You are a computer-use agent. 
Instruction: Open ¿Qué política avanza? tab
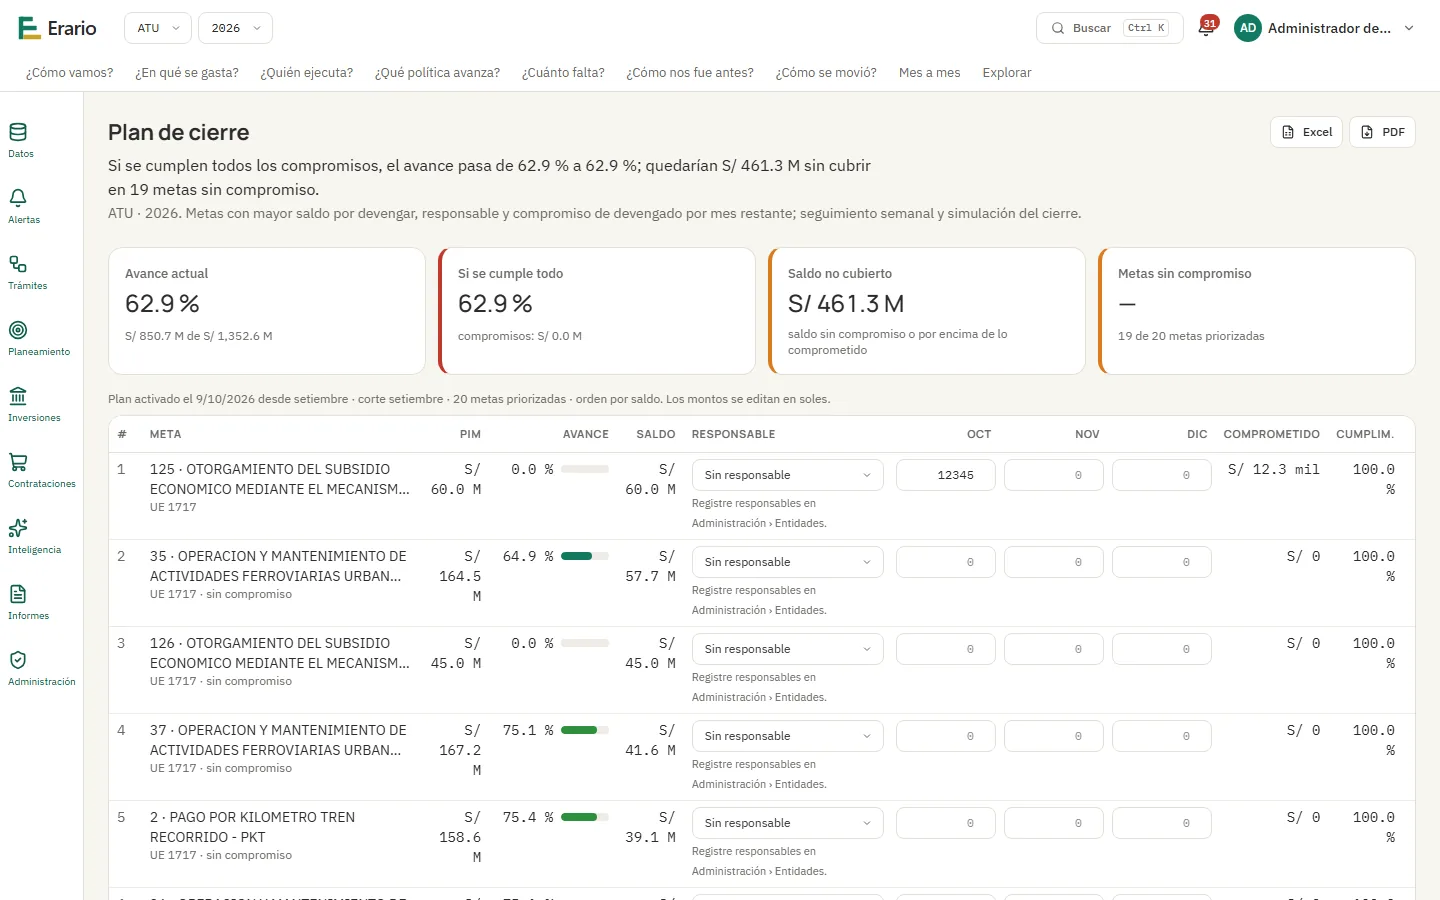437,73
